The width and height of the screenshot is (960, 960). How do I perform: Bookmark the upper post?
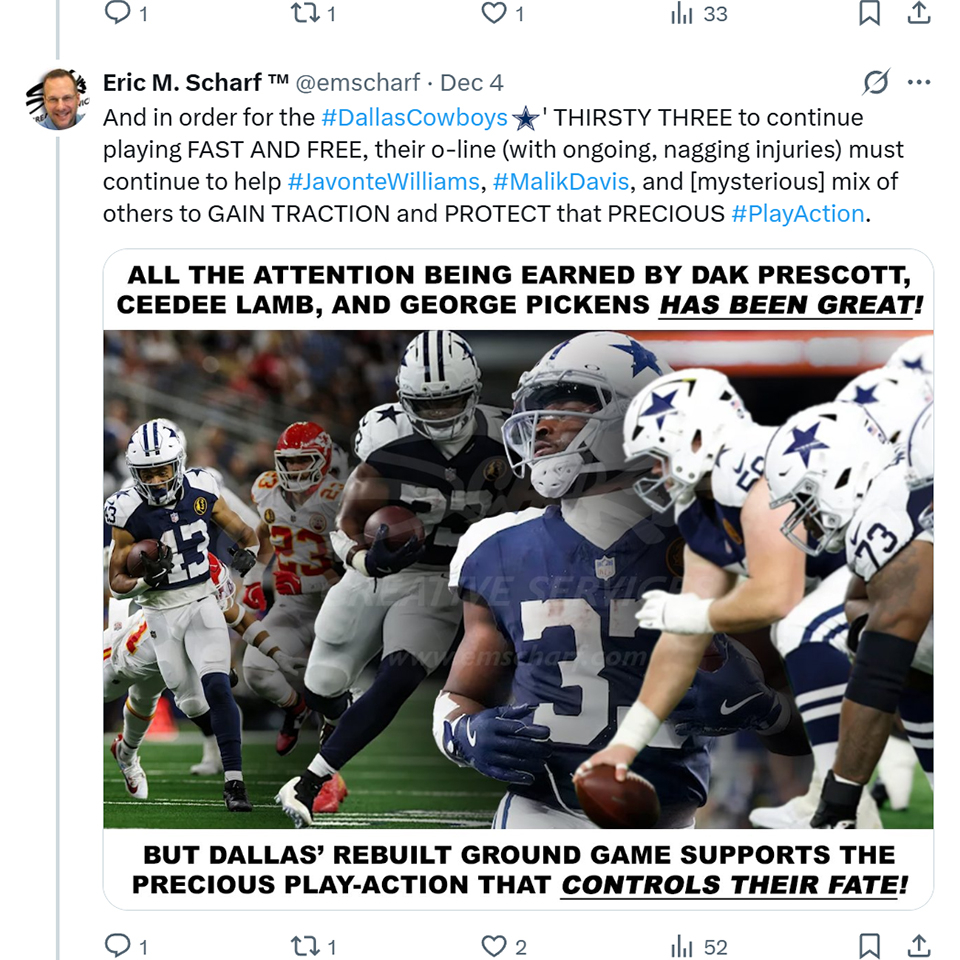point(870,13)
